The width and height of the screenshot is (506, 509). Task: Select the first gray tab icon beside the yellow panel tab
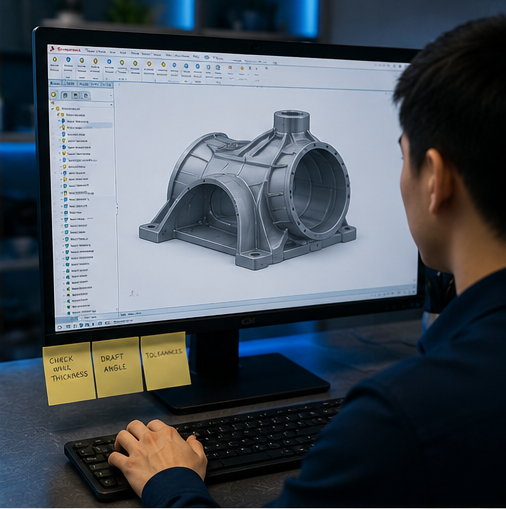[65, 95]
